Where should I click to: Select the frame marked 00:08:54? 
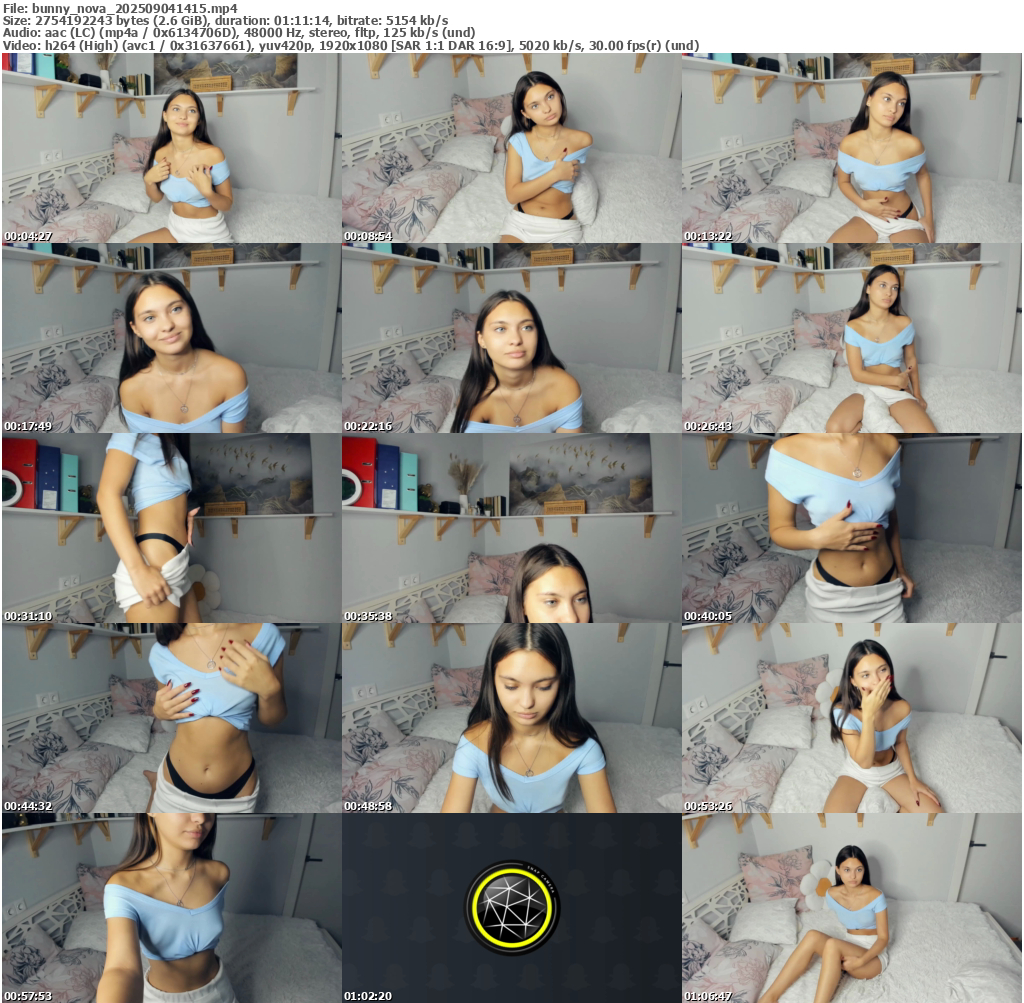[x=511, y=148]
